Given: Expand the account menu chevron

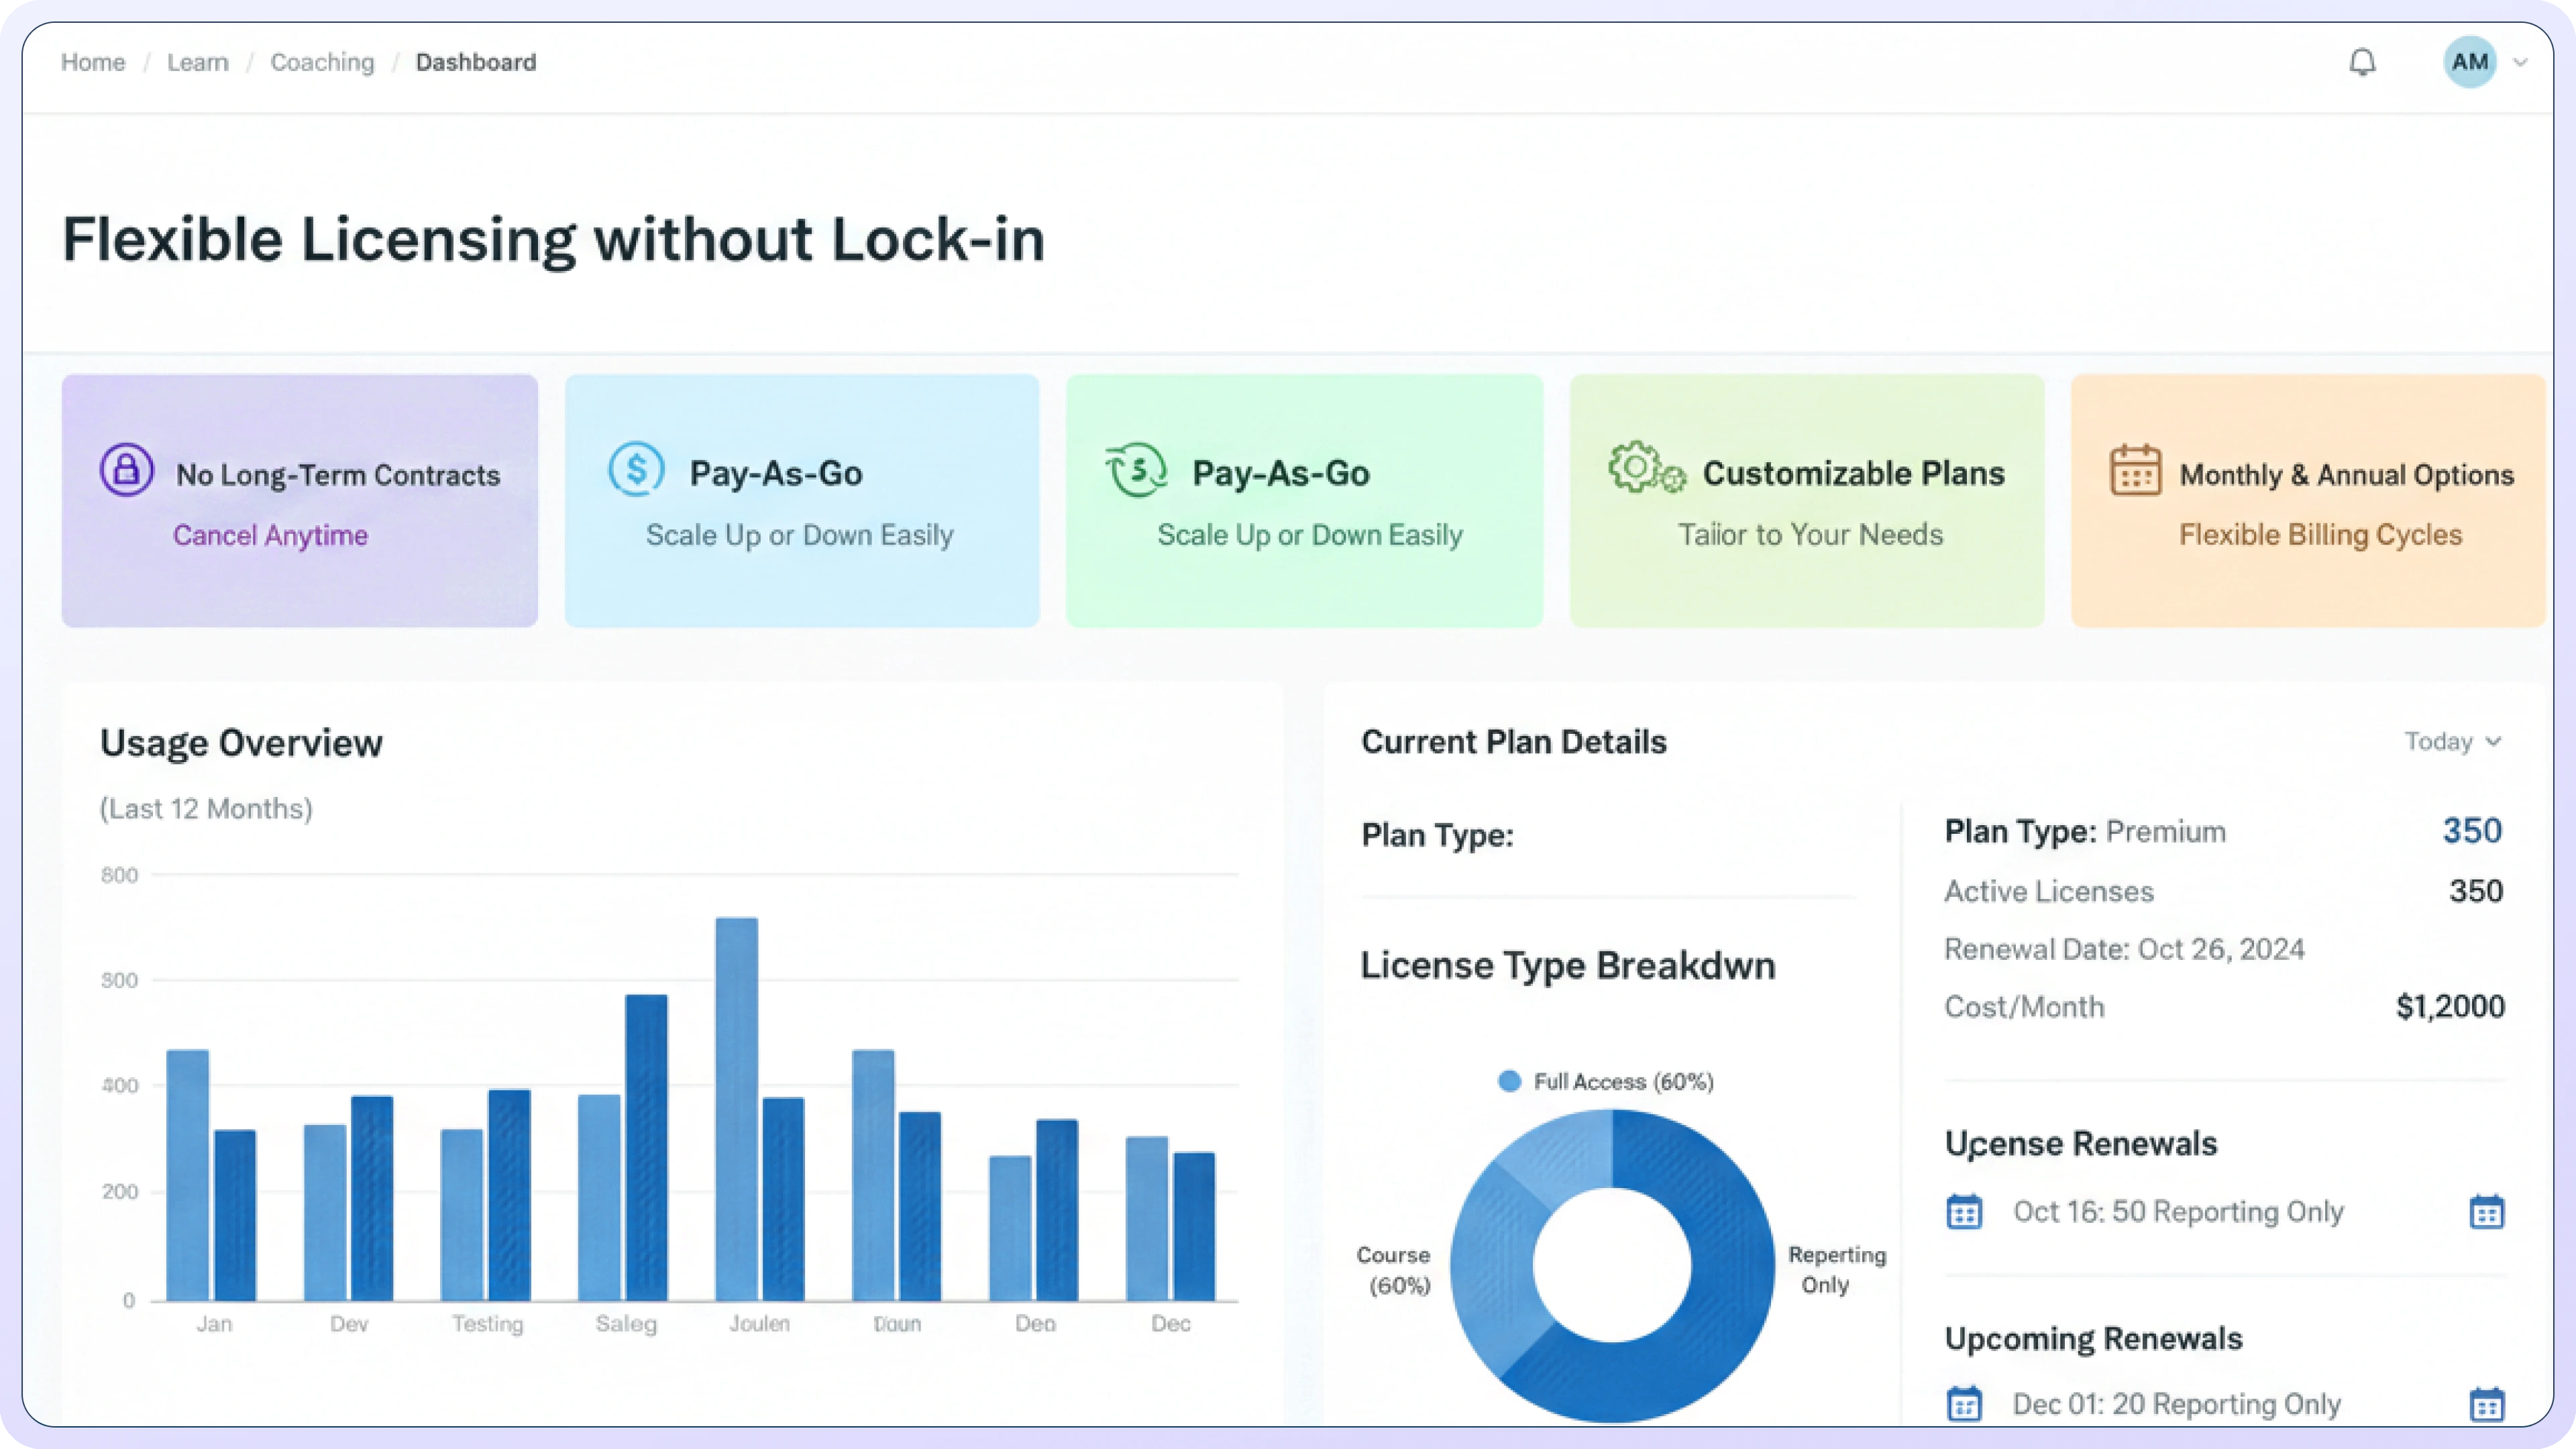Looking at the screenshot, I should click(2520, 62).
